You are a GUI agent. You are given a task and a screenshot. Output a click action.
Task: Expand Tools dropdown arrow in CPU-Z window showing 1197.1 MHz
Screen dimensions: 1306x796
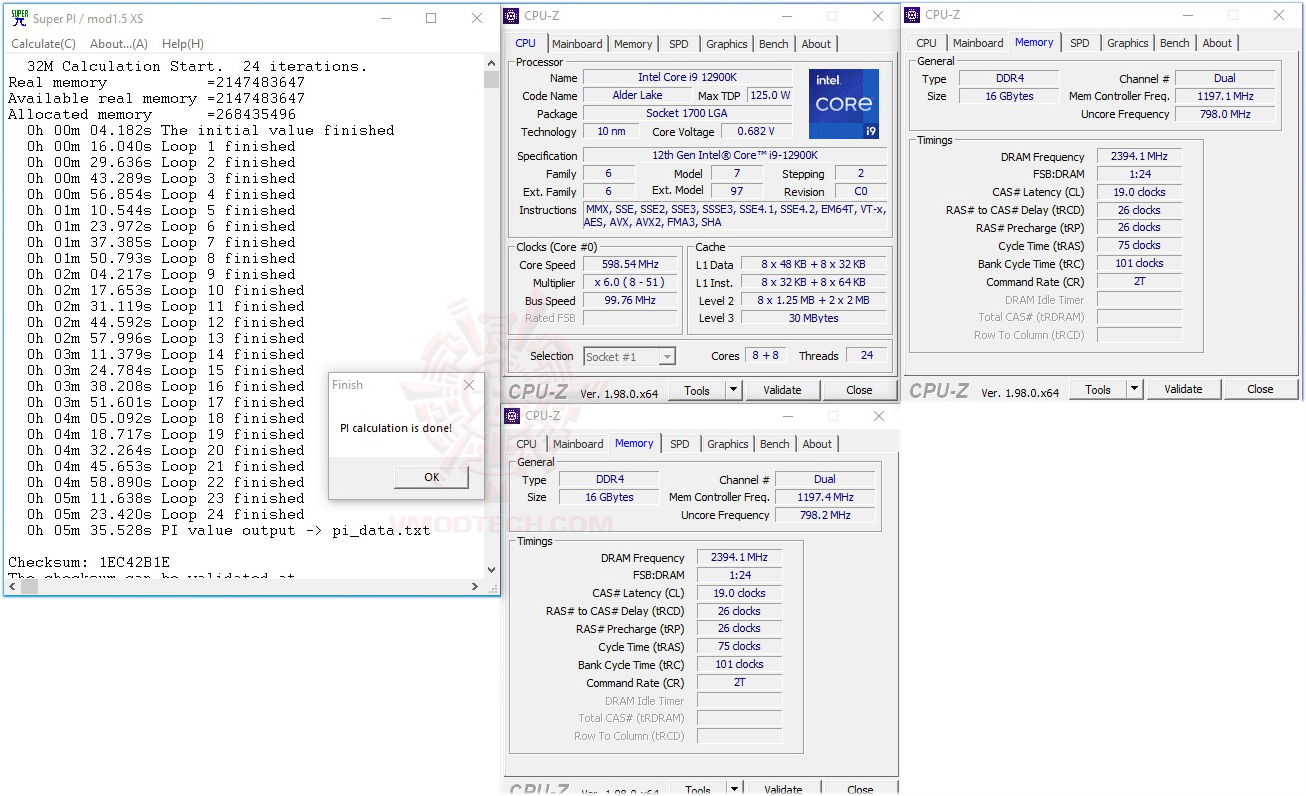click(x=1135, y=390)
